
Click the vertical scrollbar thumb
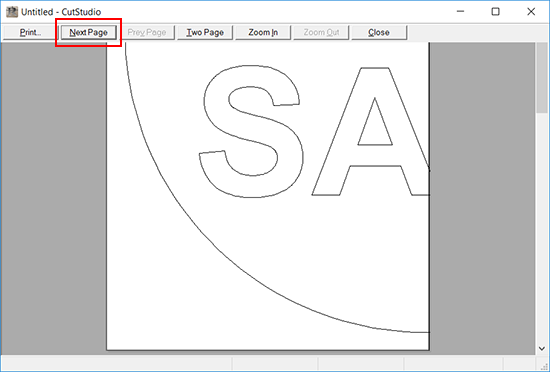[x=542, y=77]
